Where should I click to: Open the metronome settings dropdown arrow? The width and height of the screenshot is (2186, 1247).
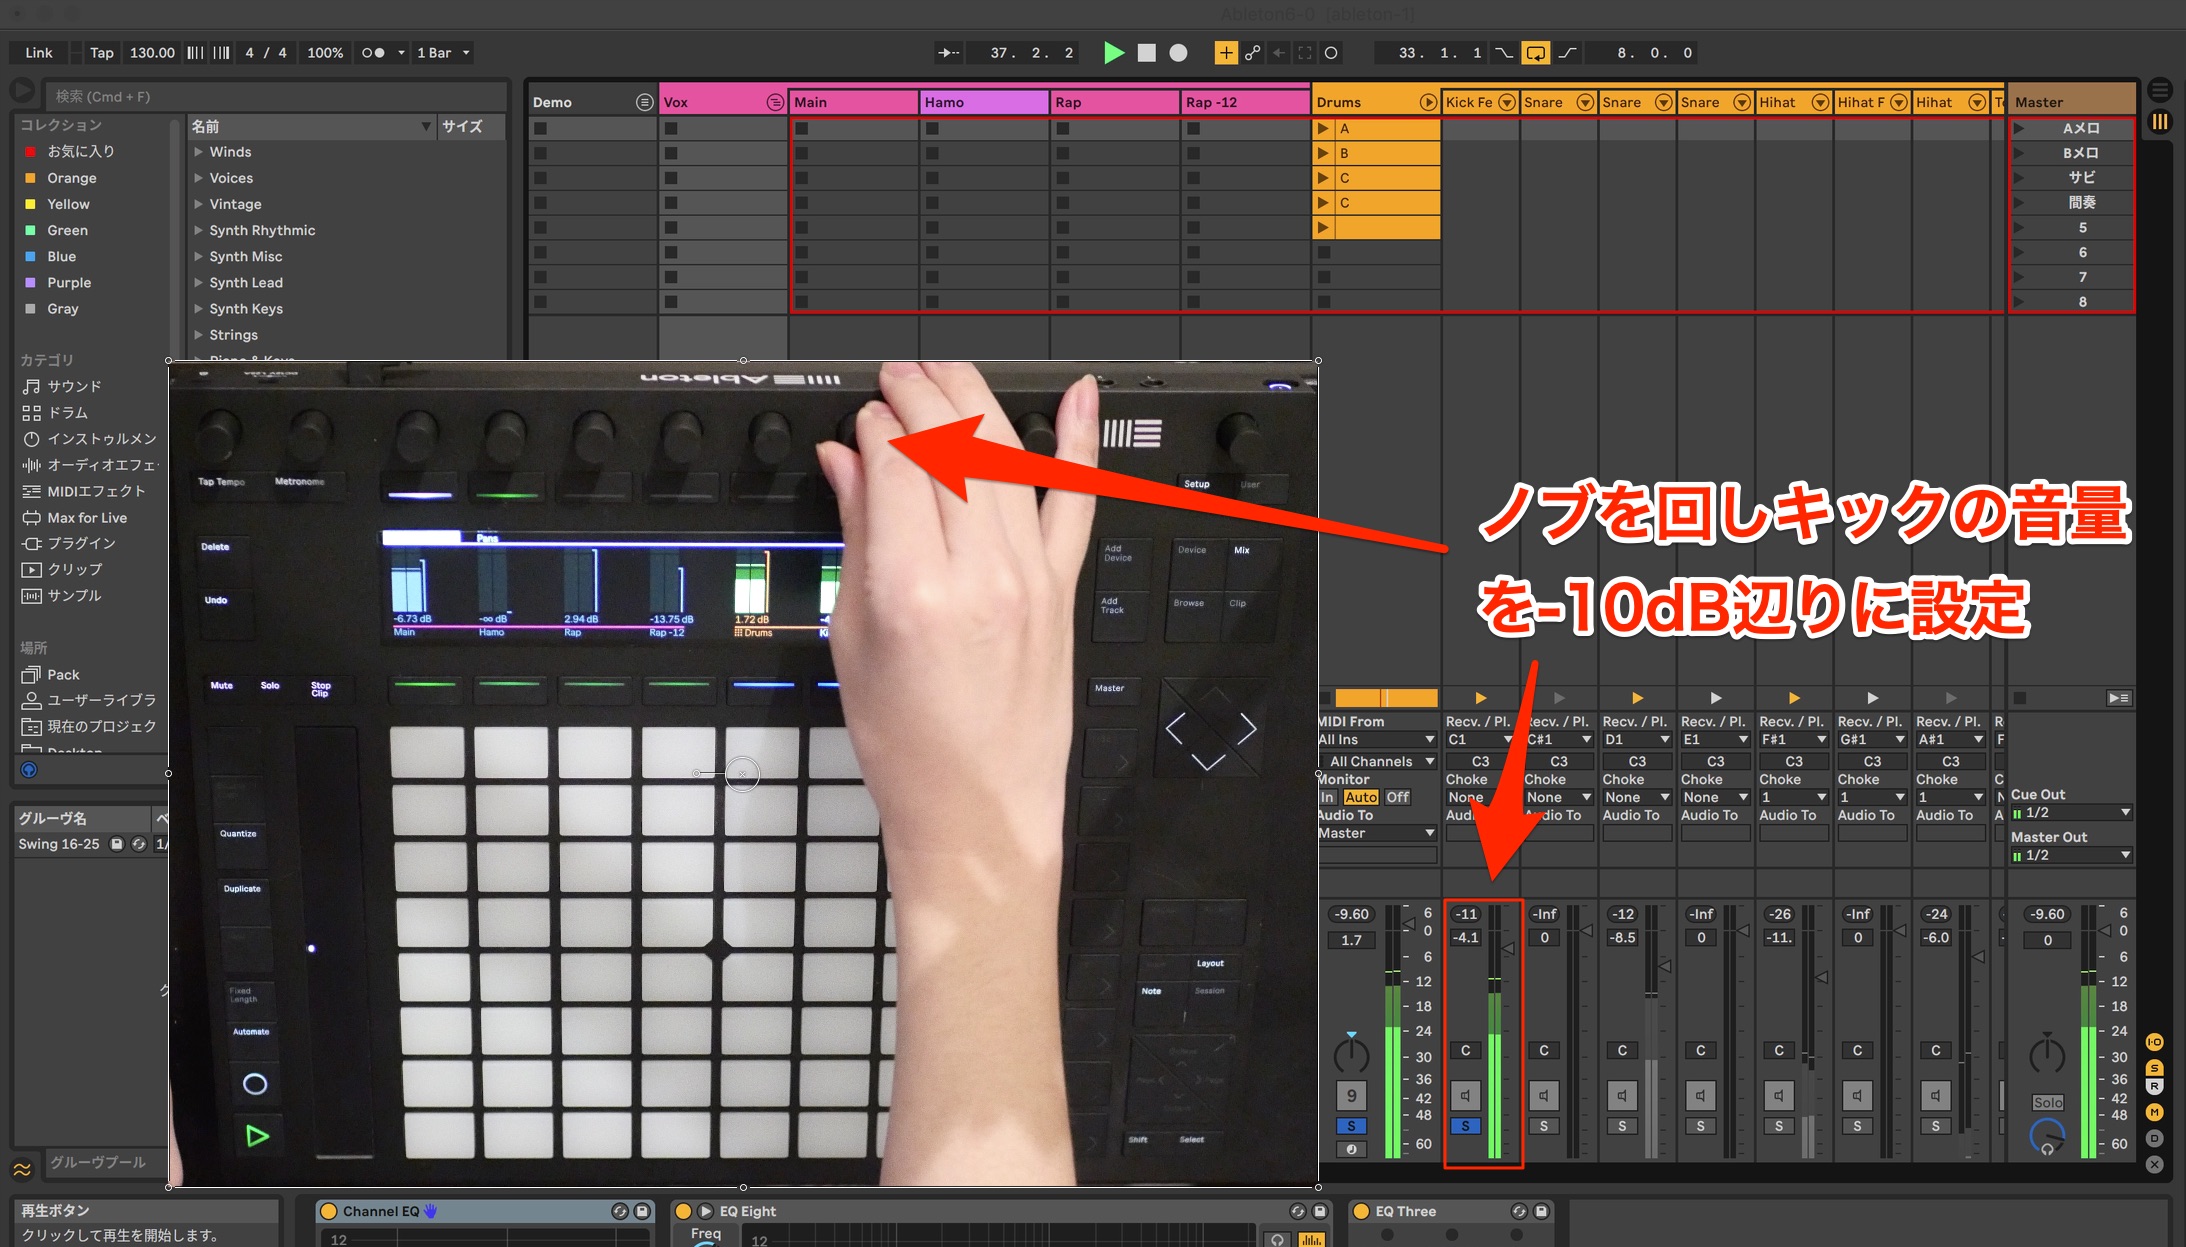point(401,53)
